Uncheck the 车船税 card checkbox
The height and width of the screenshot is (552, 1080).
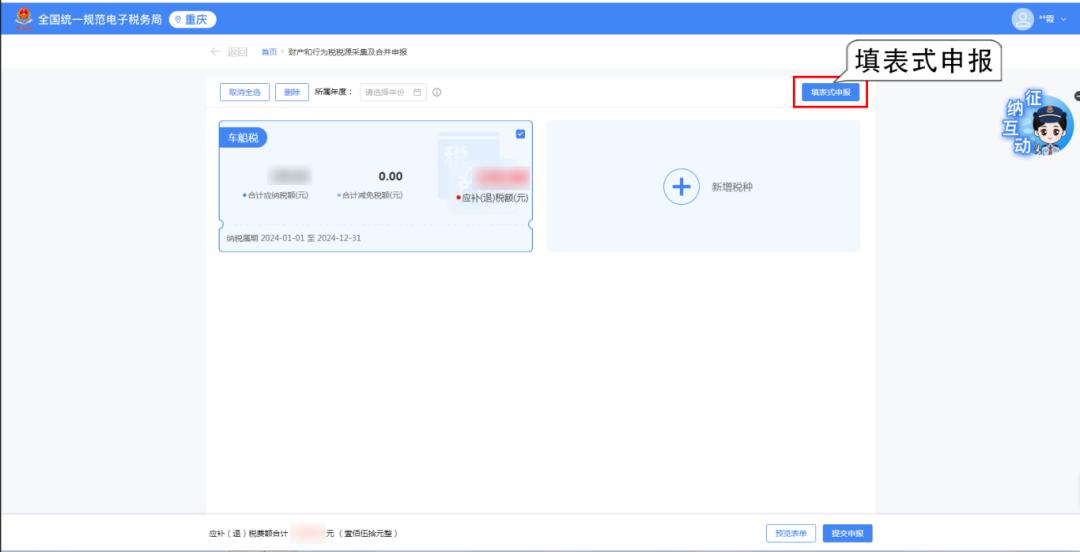[x=520, y=134]
